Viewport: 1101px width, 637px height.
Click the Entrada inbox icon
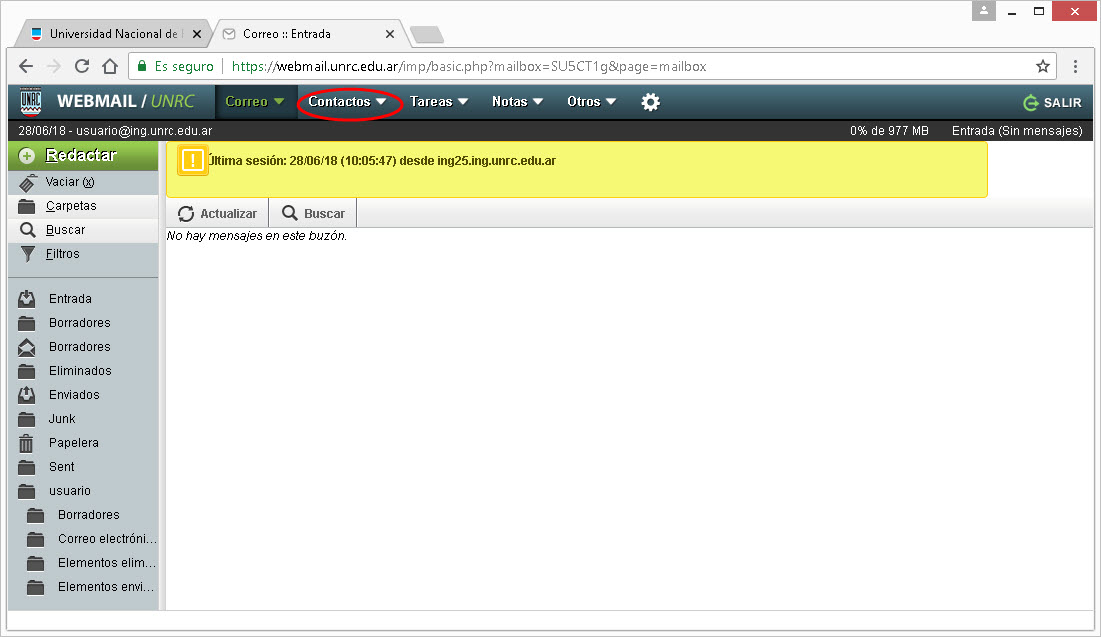coord(27,298)
